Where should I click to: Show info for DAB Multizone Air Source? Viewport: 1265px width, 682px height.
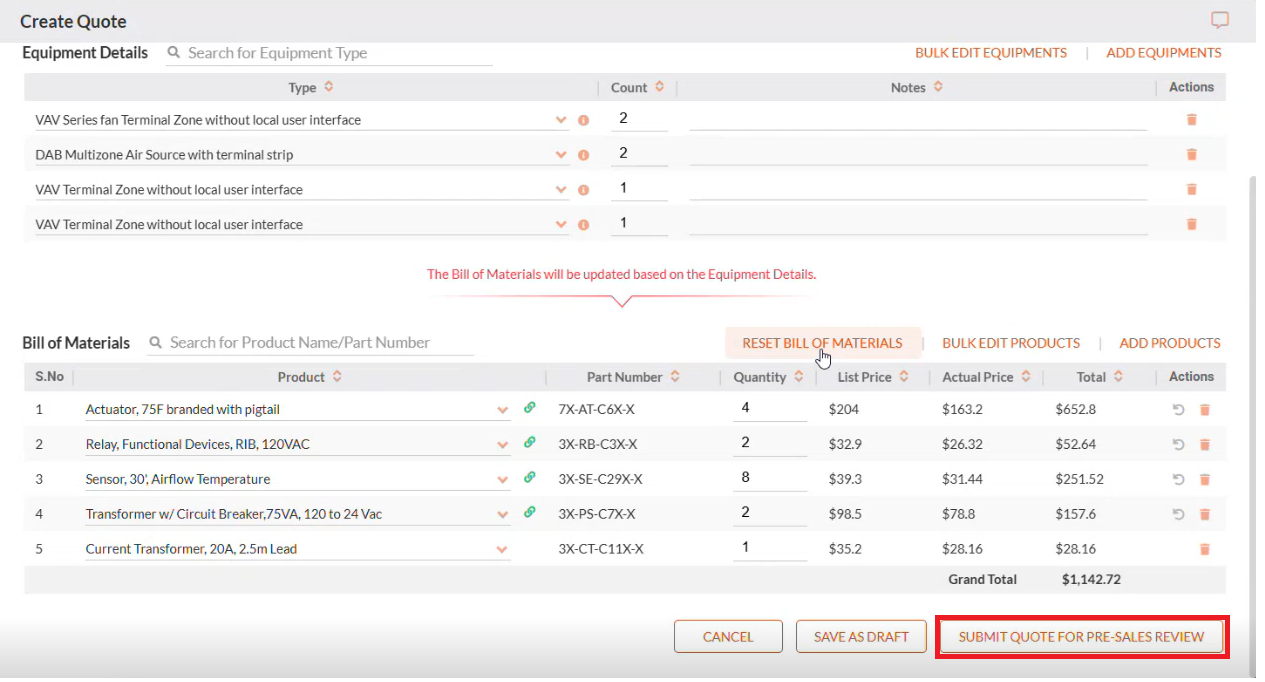coord(583,155)
